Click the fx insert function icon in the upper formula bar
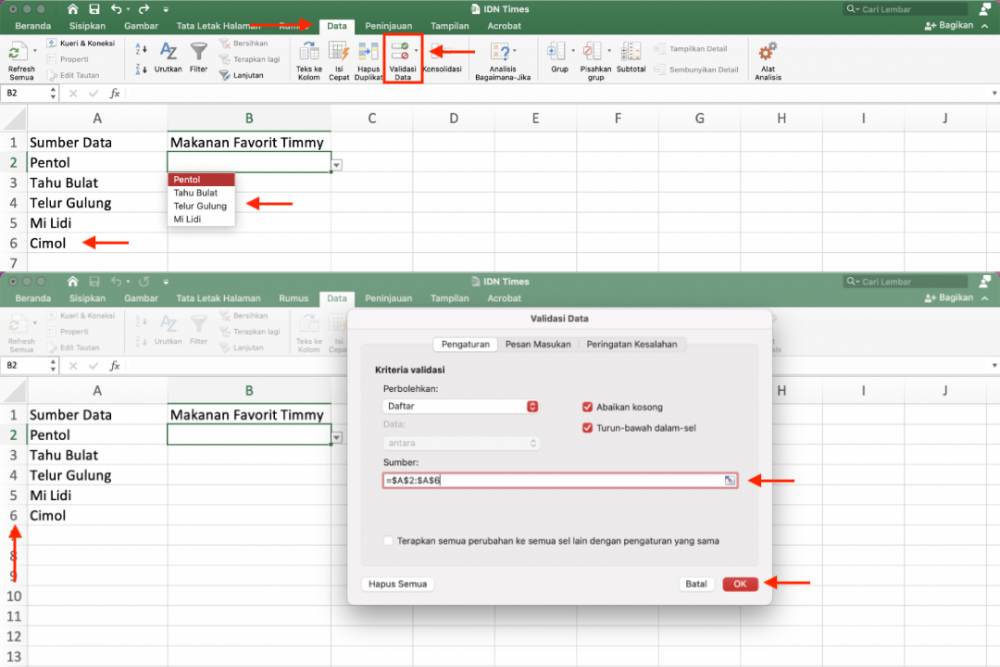Screen dimensions: 1000x667 click(x=115, y=94)
